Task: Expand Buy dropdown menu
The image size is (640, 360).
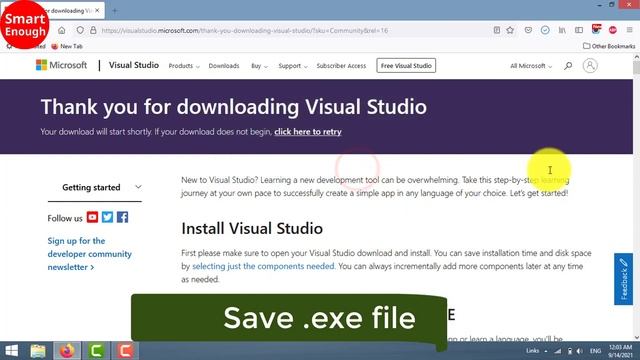Action: [x=259, y=66]
